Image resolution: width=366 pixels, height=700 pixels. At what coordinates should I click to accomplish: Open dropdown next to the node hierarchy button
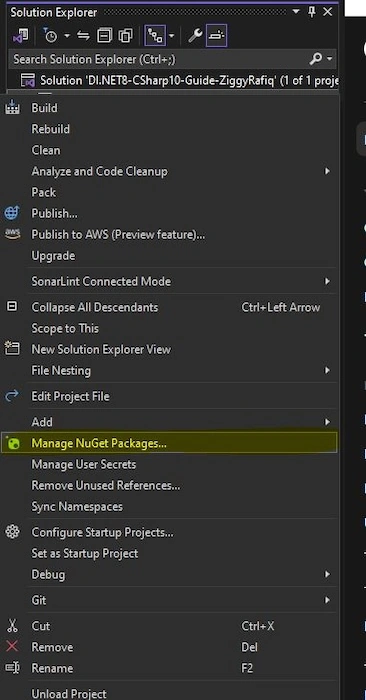point(171,36)
